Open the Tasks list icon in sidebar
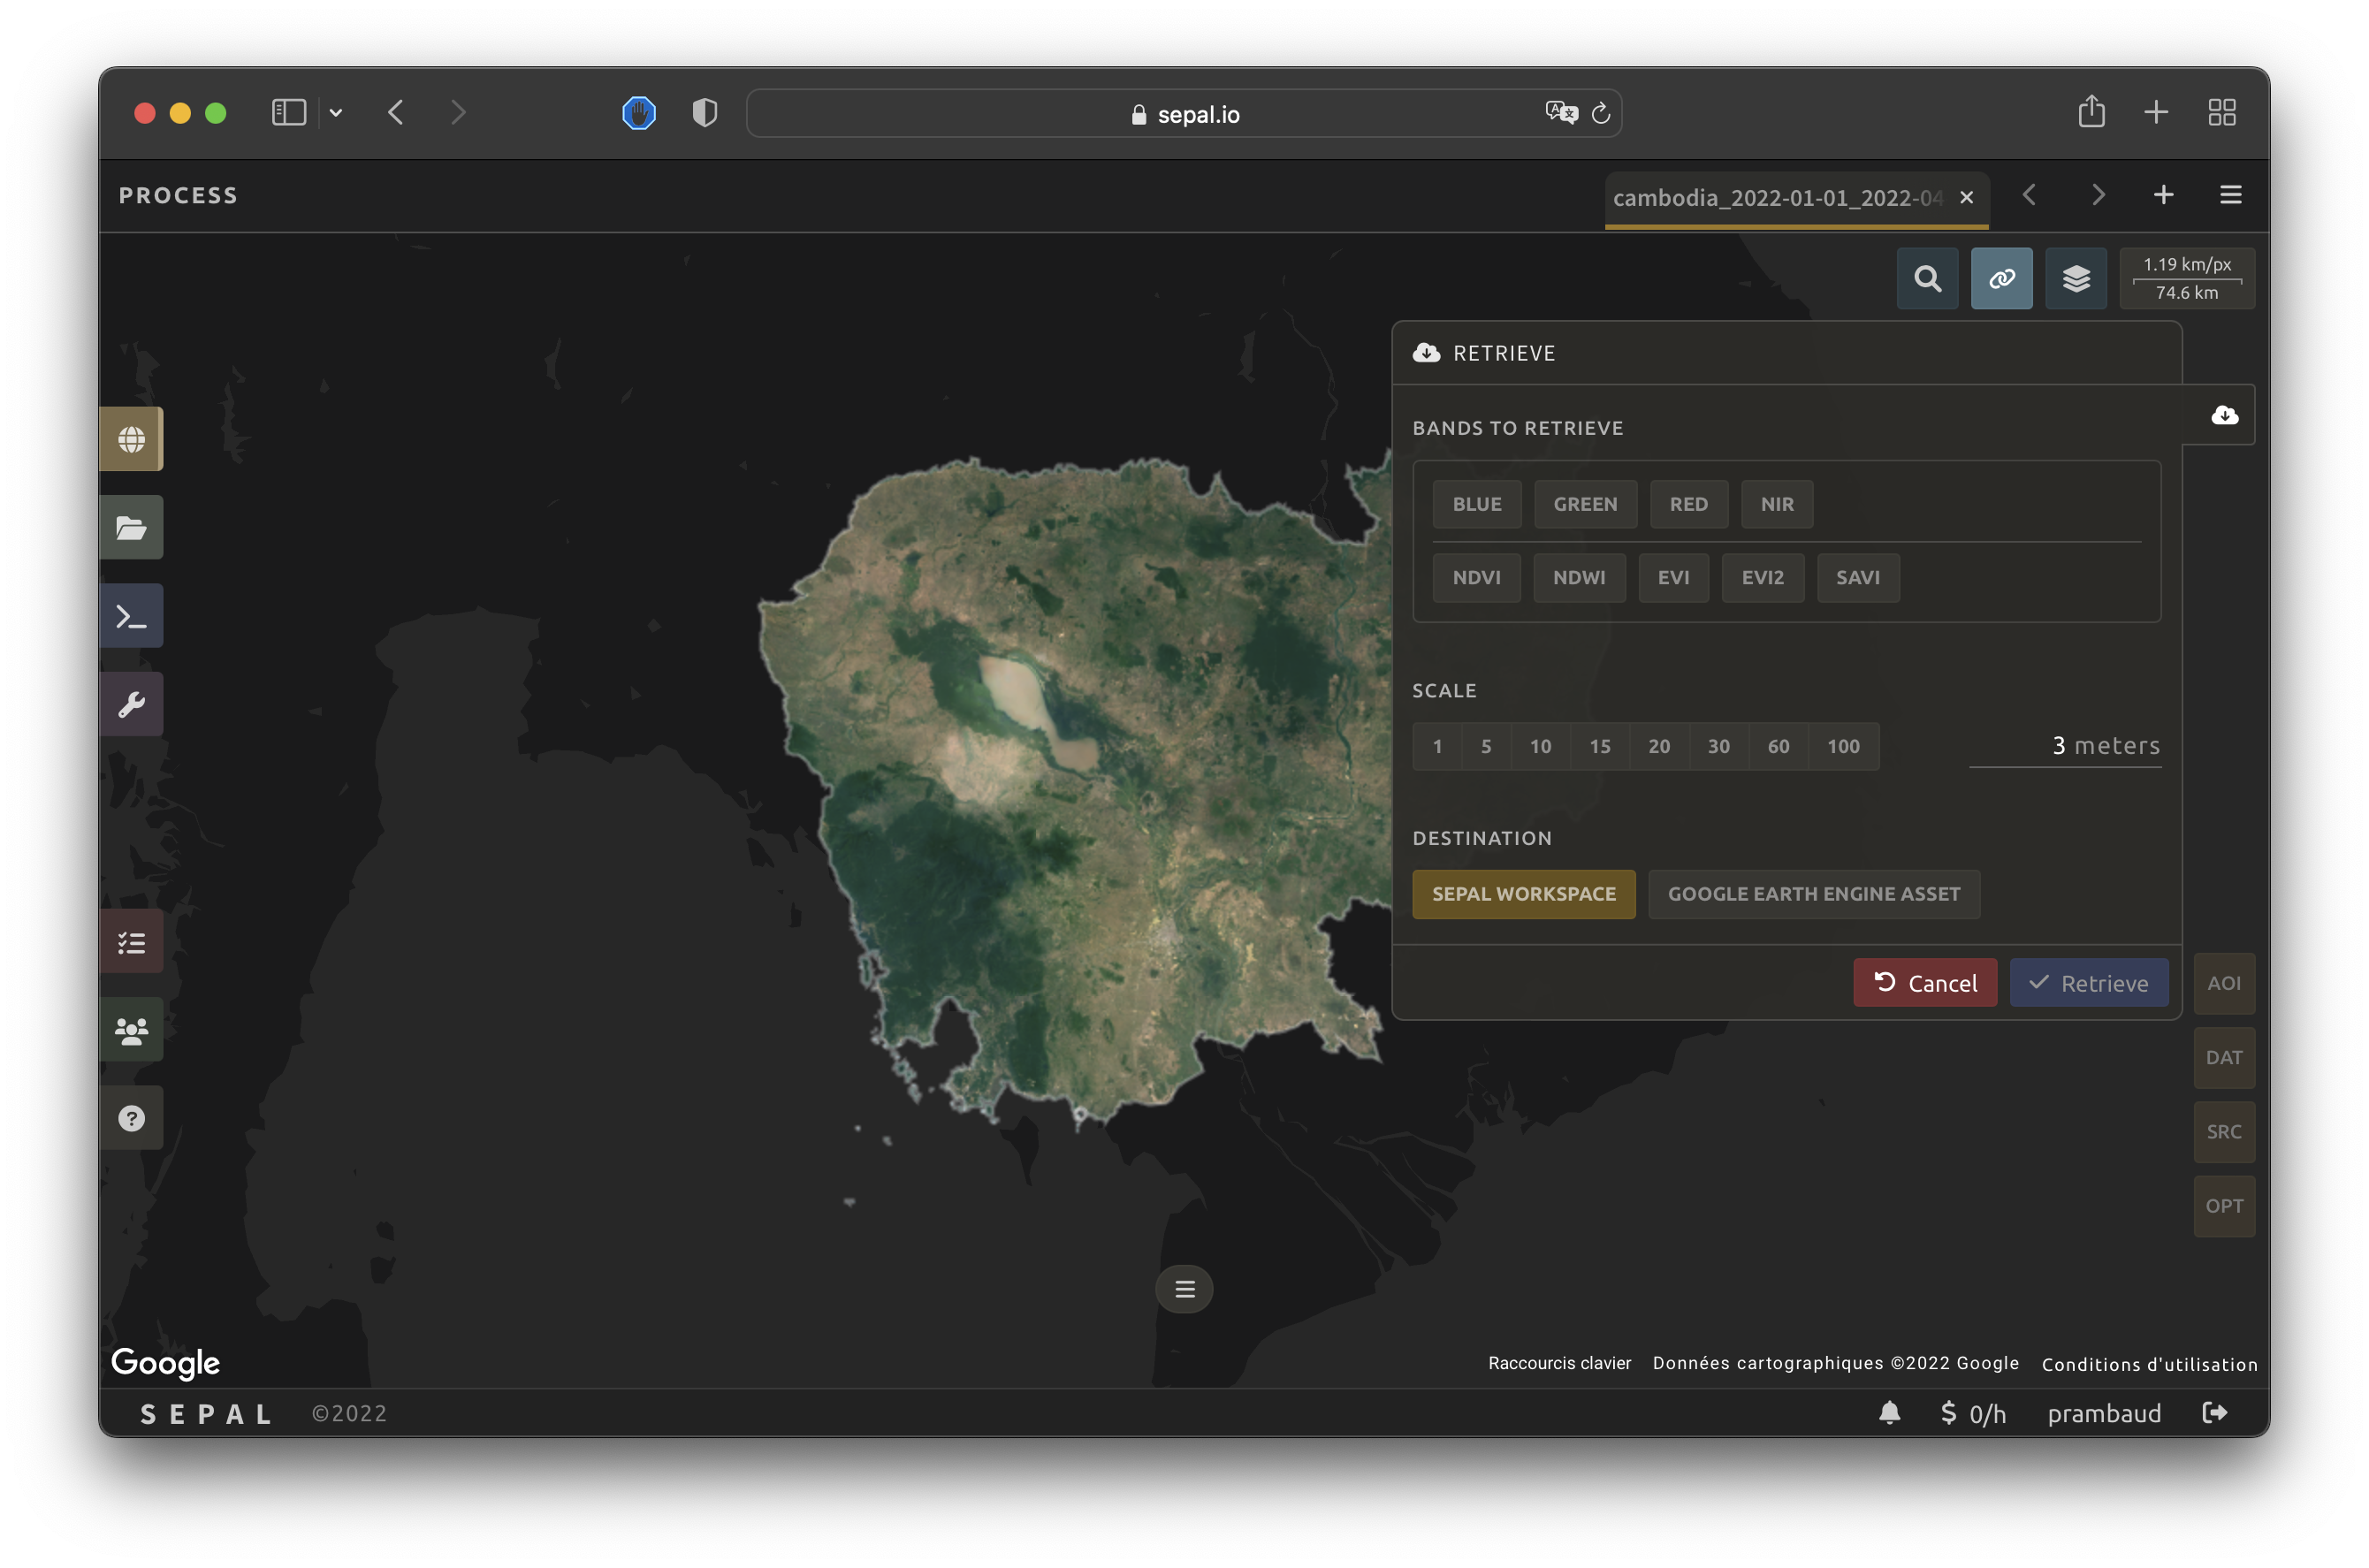 click(131, 942)
